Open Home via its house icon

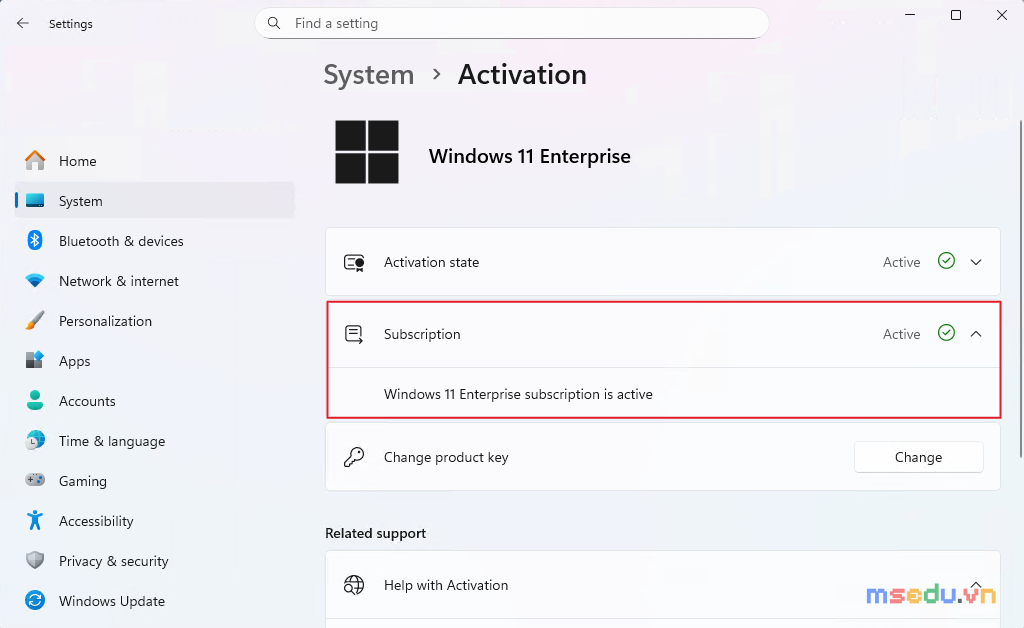click(35, 161)
